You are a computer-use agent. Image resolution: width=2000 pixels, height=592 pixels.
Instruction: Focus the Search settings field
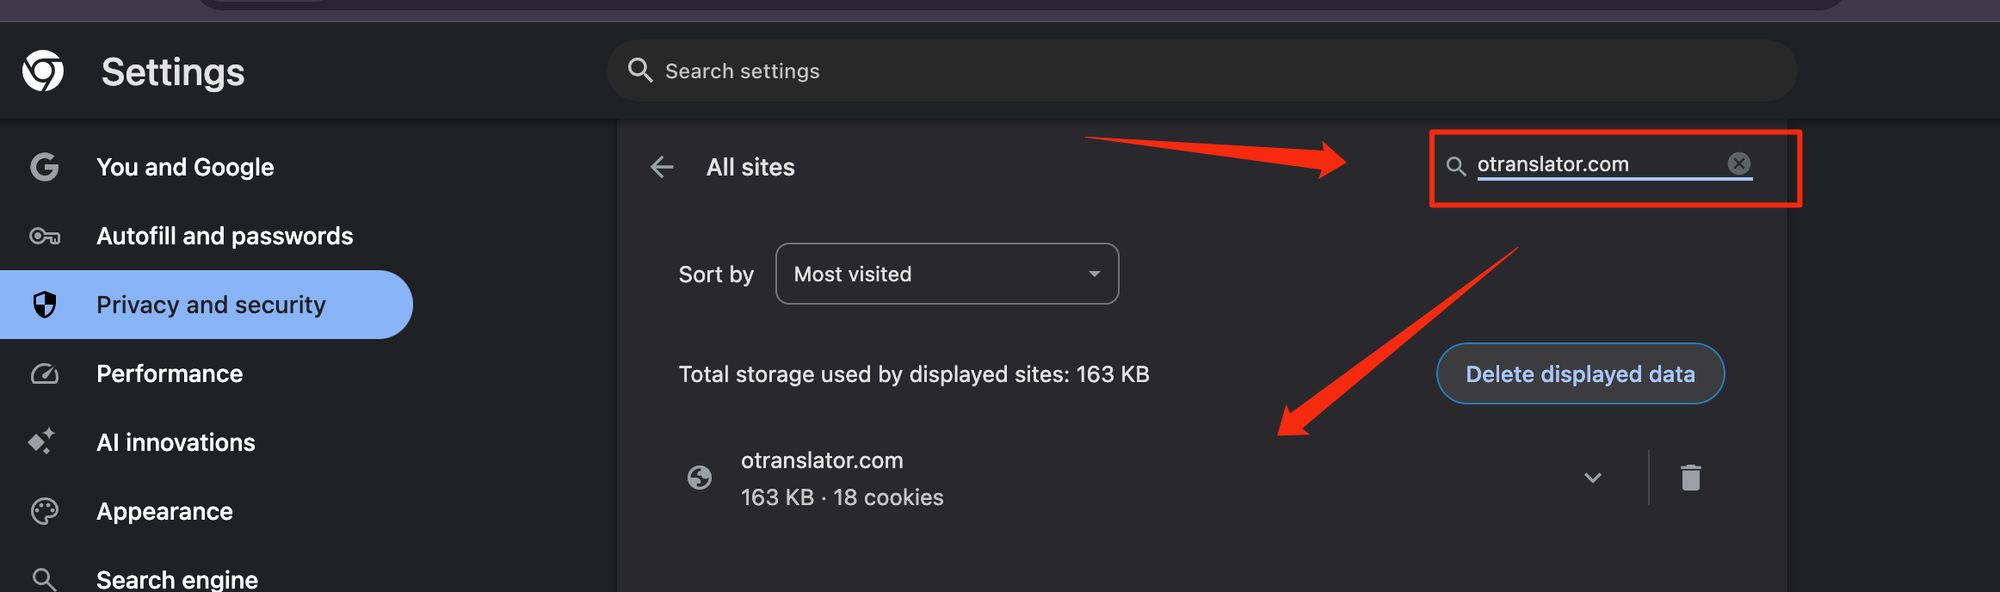click(1200, 71)
